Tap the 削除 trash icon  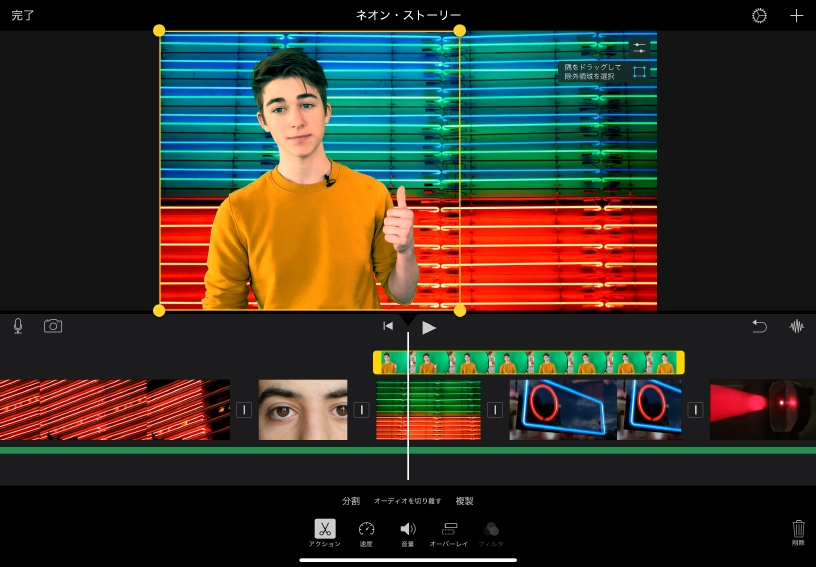[x=798, y=530]
